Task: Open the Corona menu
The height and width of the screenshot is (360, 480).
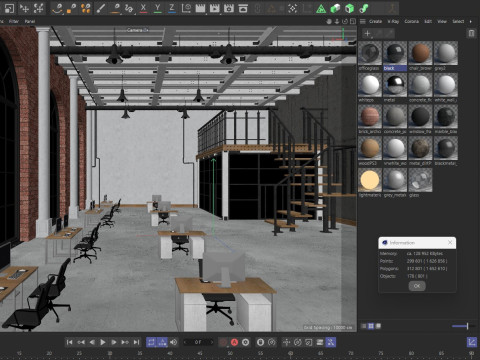Action: coord(412,21)
